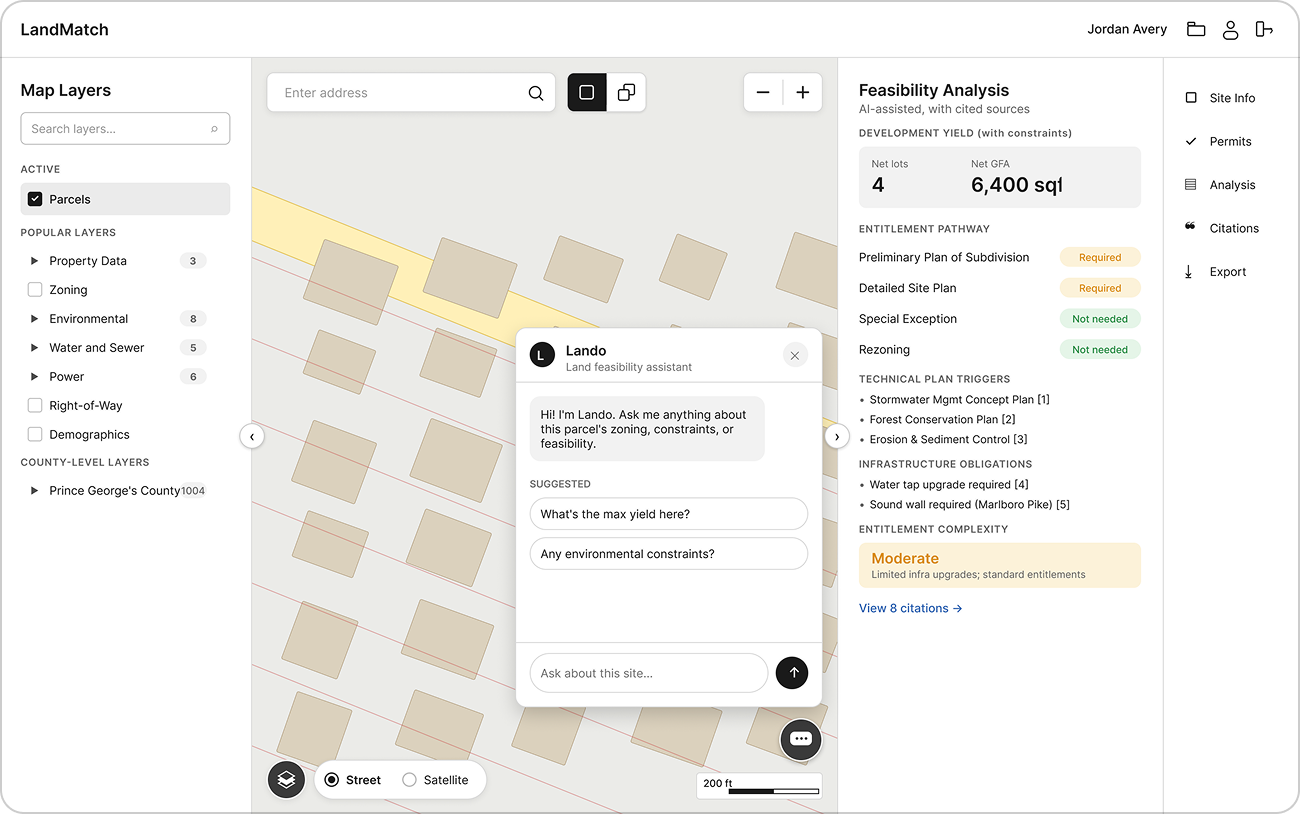Click the Permits checkmark icon
Viewport: 1300px width, 814px height.
click(x=1190, y=141)
